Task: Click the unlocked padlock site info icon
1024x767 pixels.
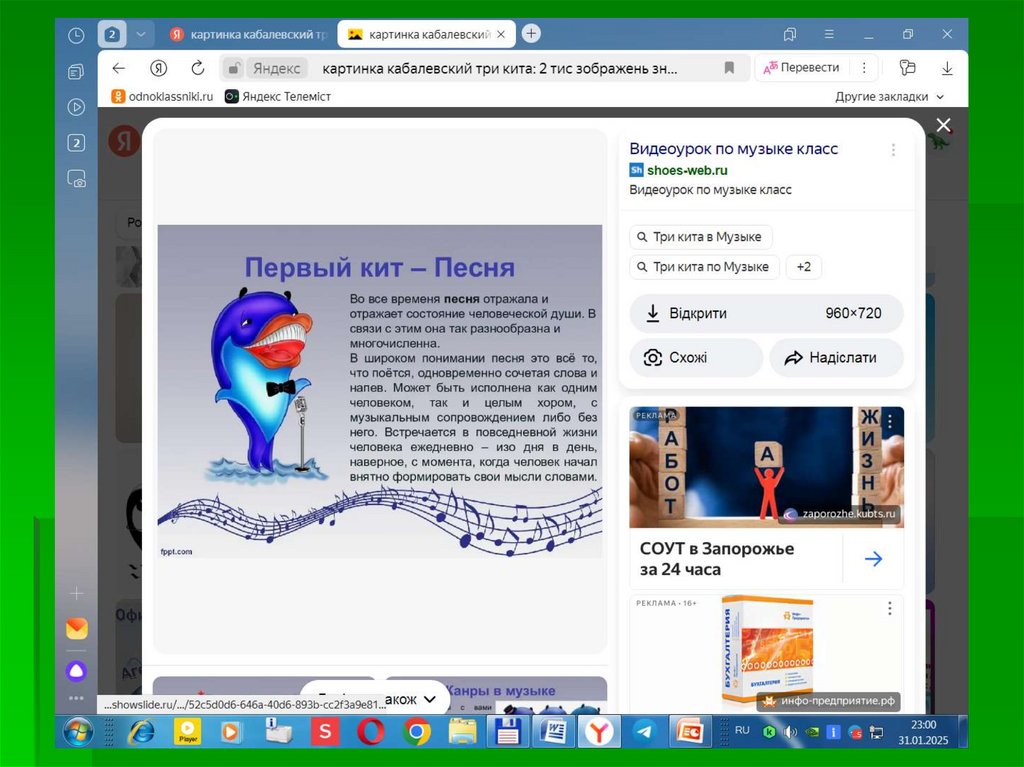Action: point(233,68)
